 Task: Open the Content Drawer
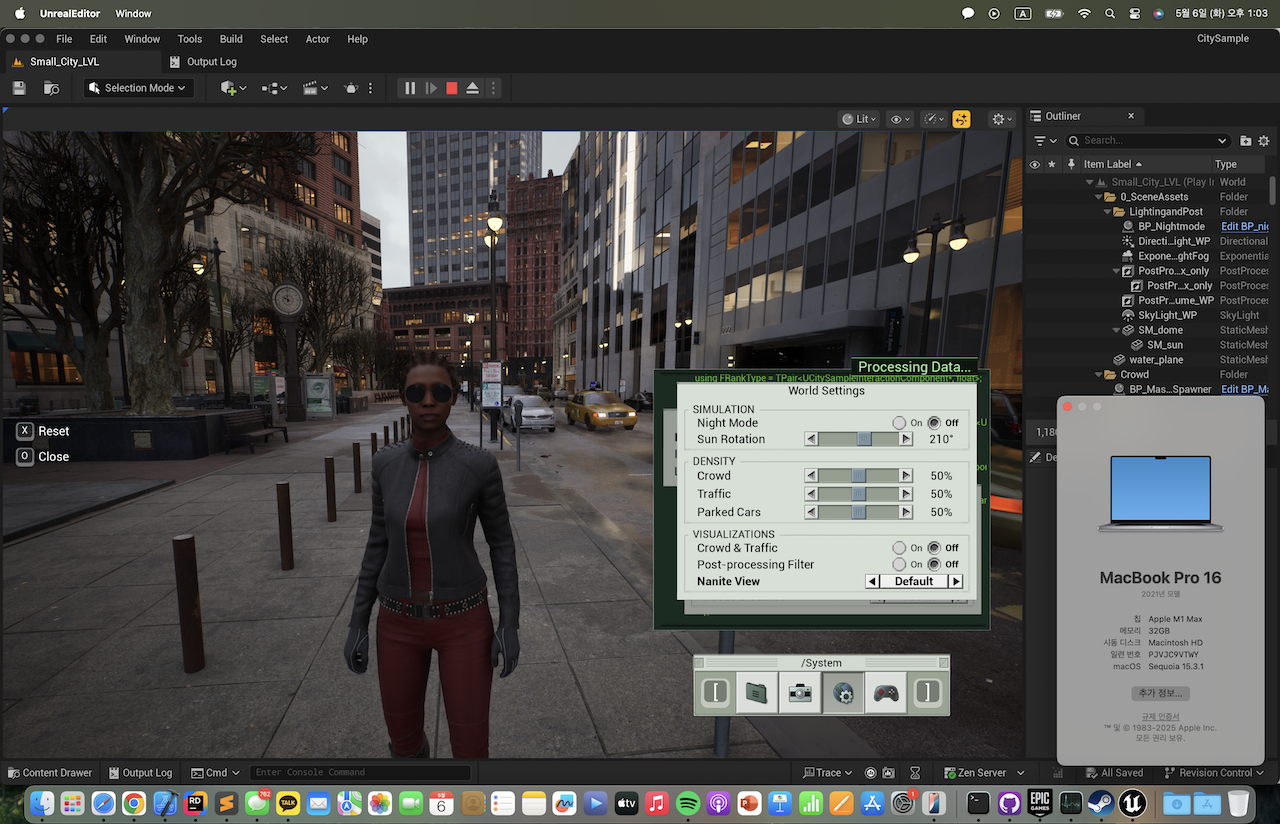tap(50, 772)
